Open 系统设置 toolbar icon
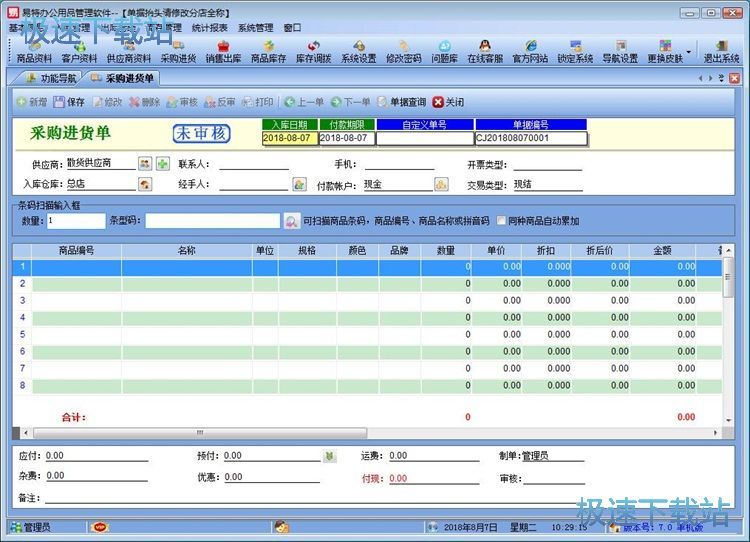This screenshot has width=750, height=542. click(359, 52)
